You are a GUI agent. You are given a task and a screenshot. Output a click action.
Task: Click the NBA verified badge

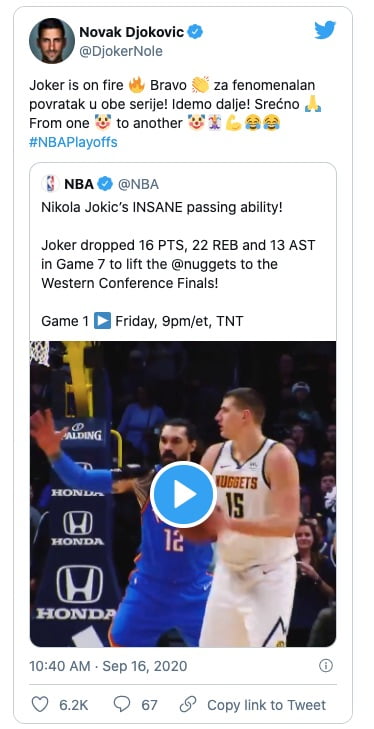[105, 184]
